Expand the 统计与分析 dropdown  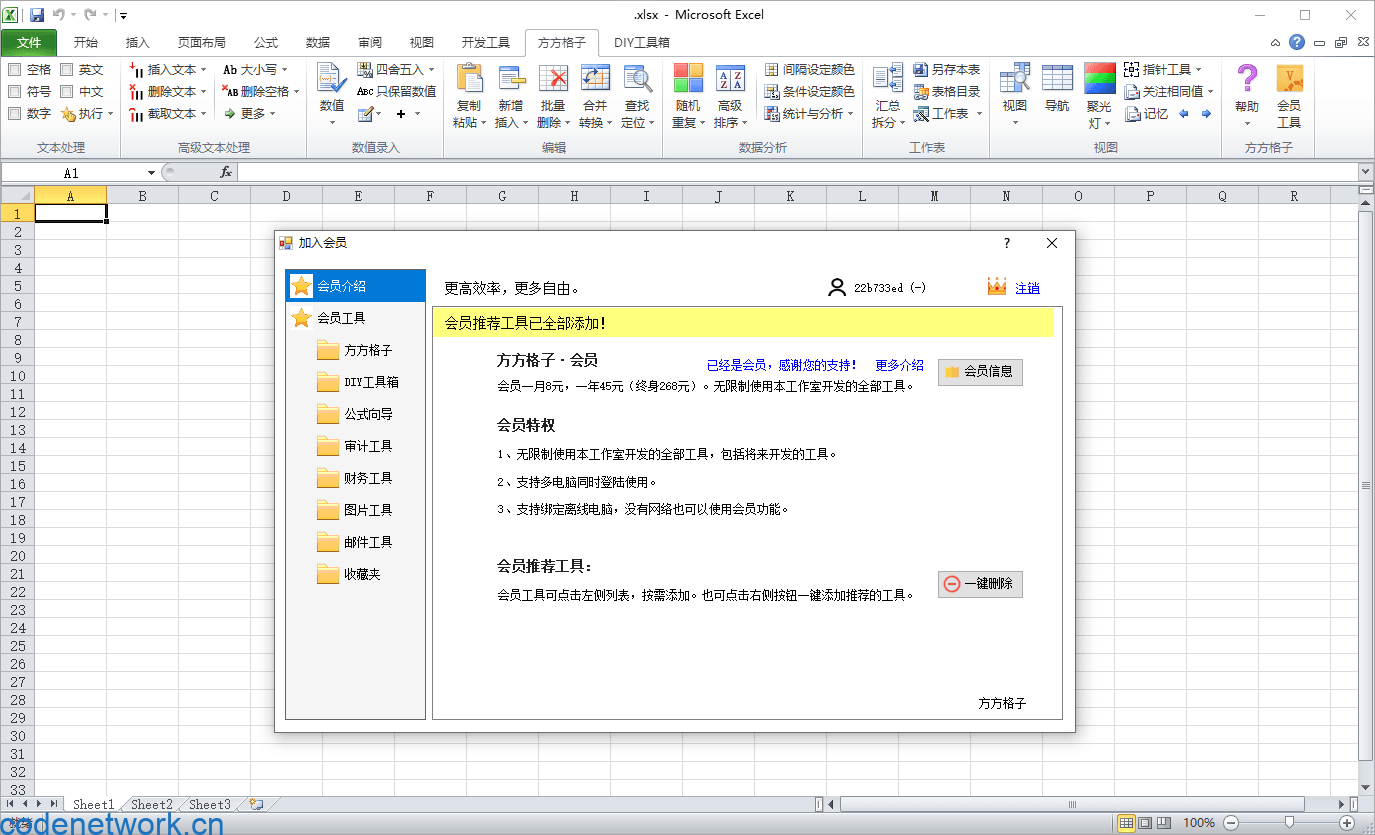click(850, 114)
